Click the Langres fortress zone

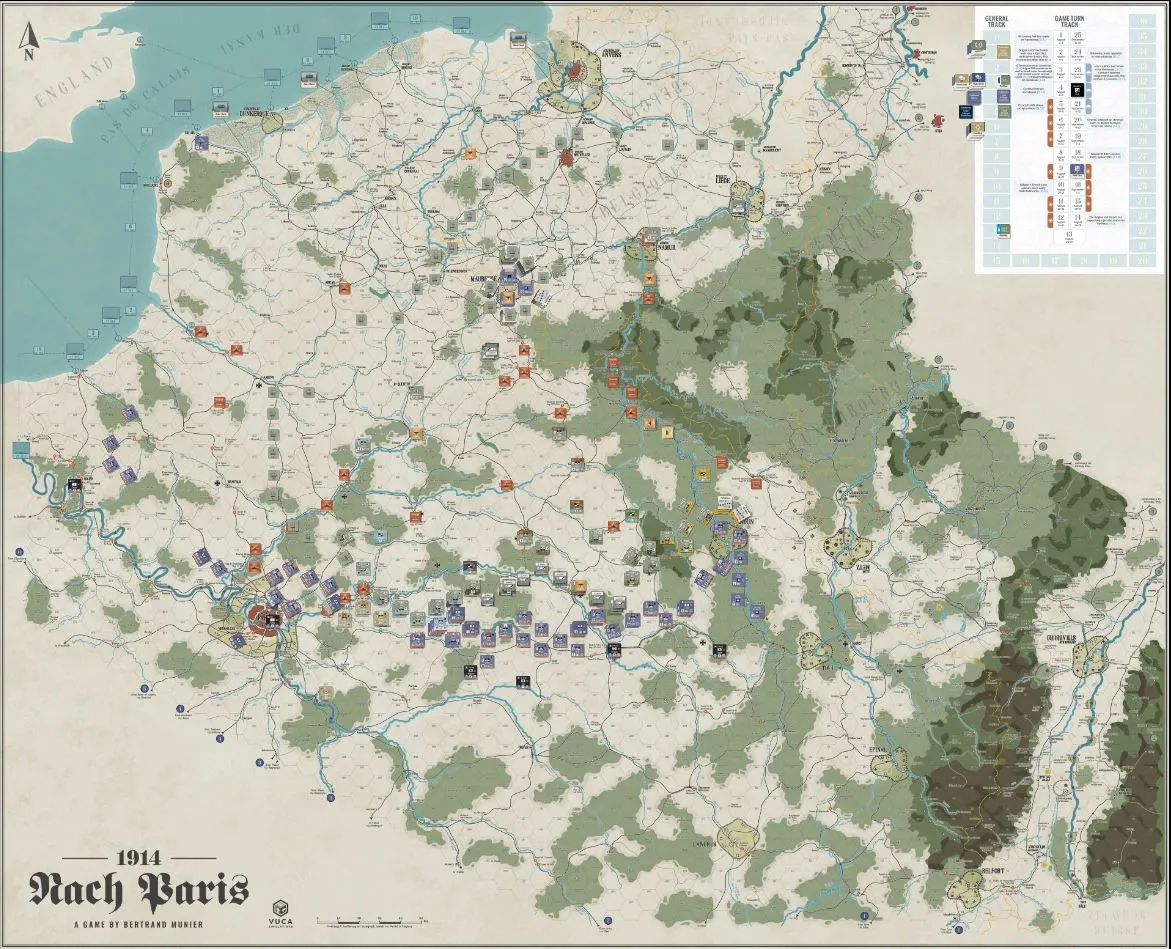pos(739,838)
